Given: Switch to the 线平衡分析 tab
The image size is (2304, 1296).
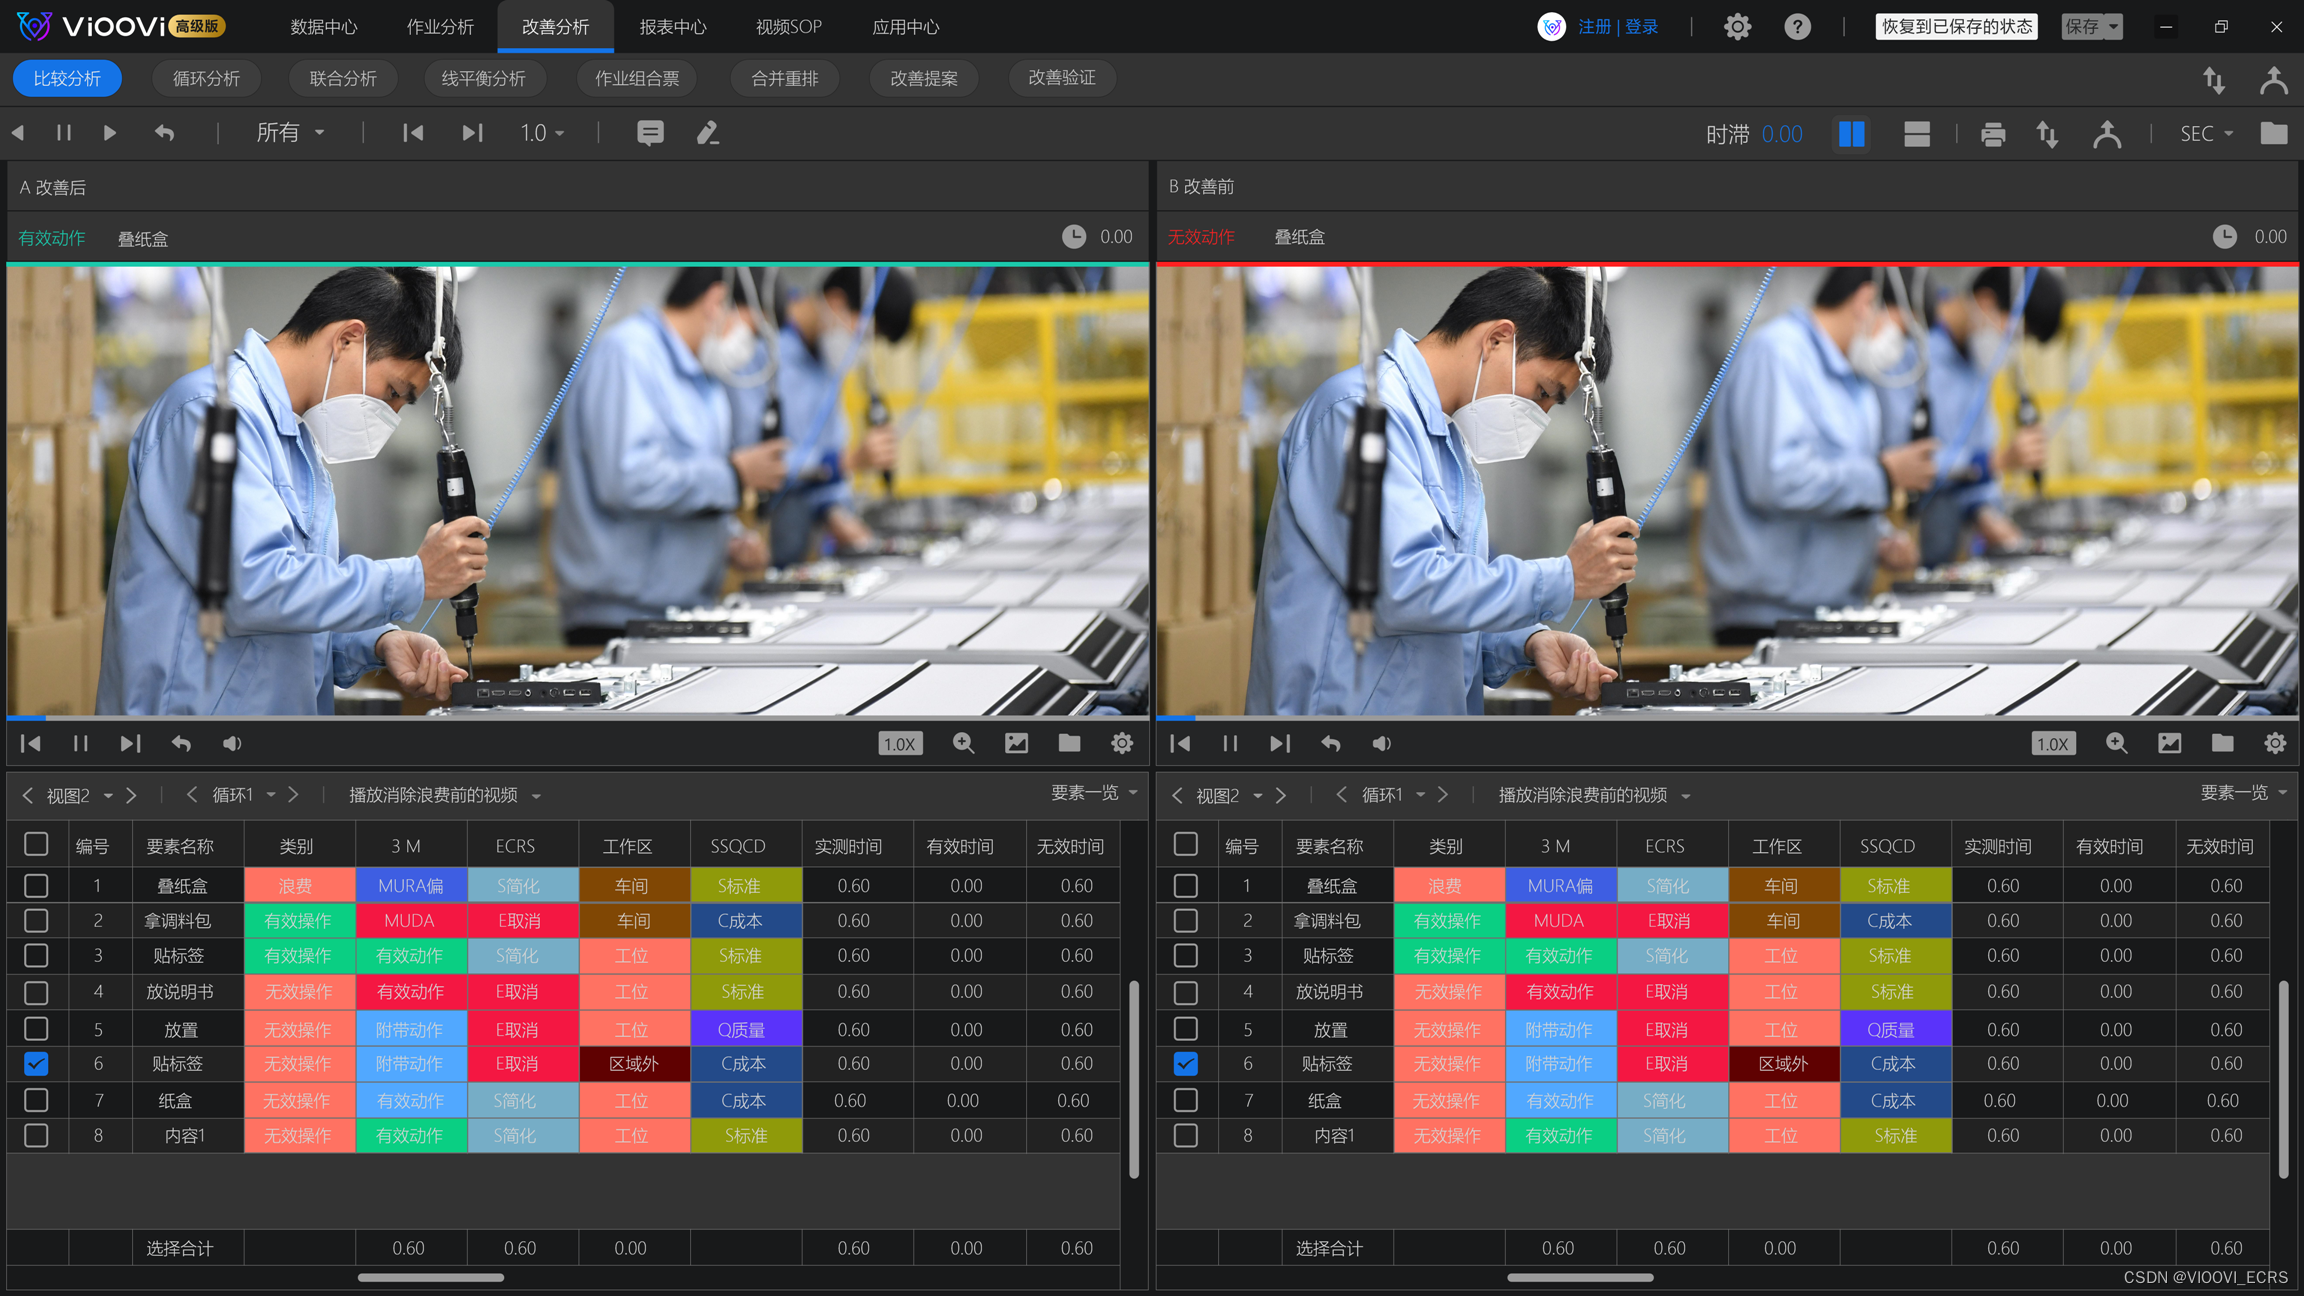Looking at the screenshot, I should point(483,78).
